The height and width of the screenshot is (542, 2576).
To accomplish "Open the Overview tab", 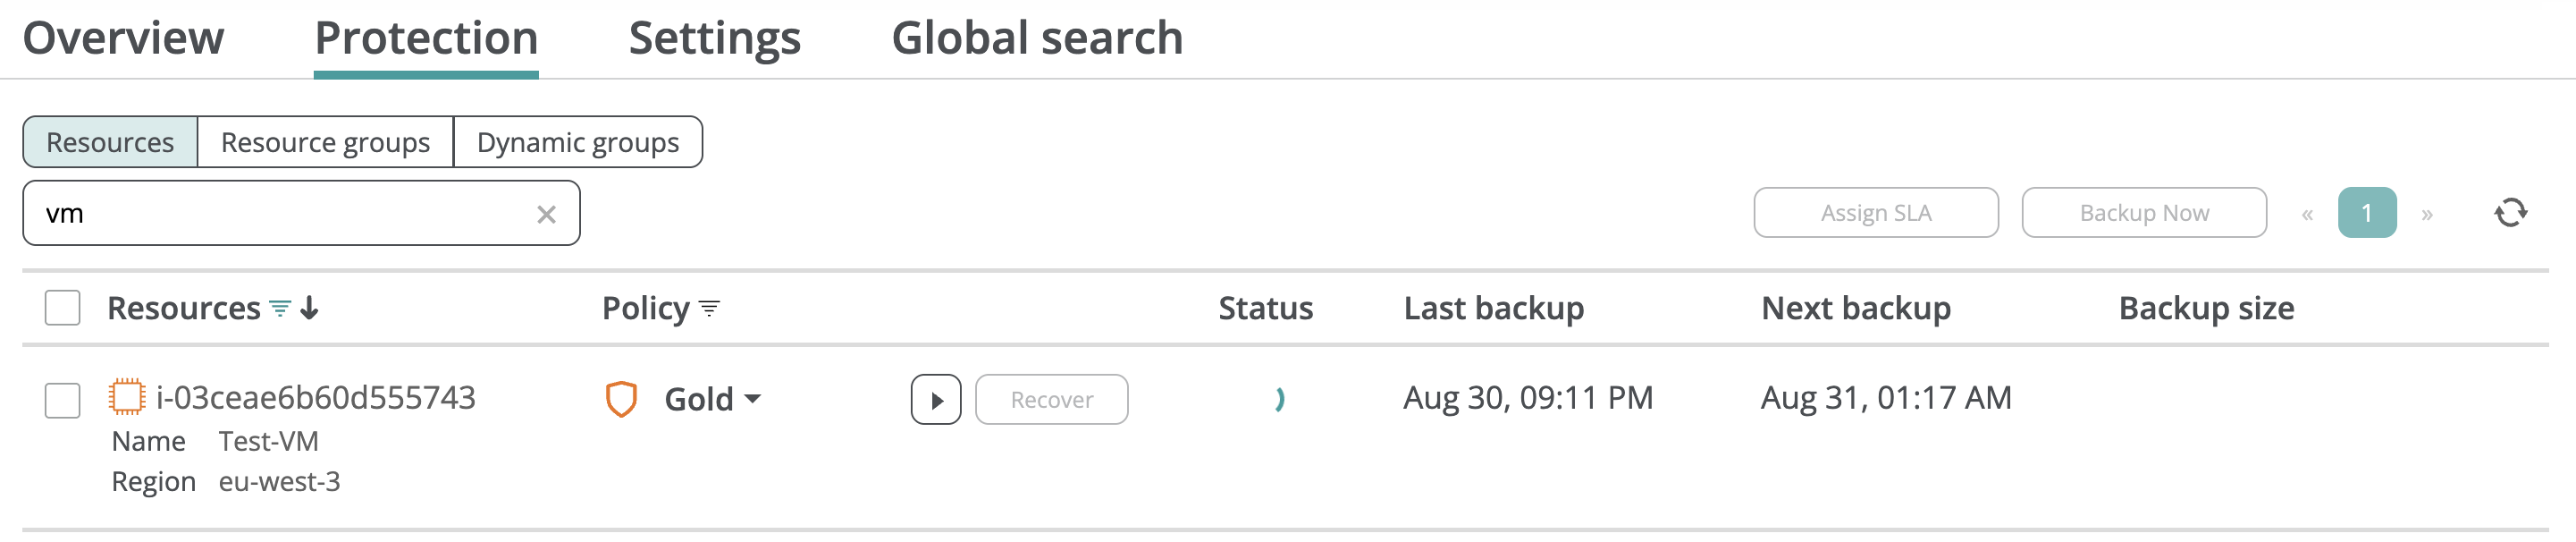I will 124,38.
